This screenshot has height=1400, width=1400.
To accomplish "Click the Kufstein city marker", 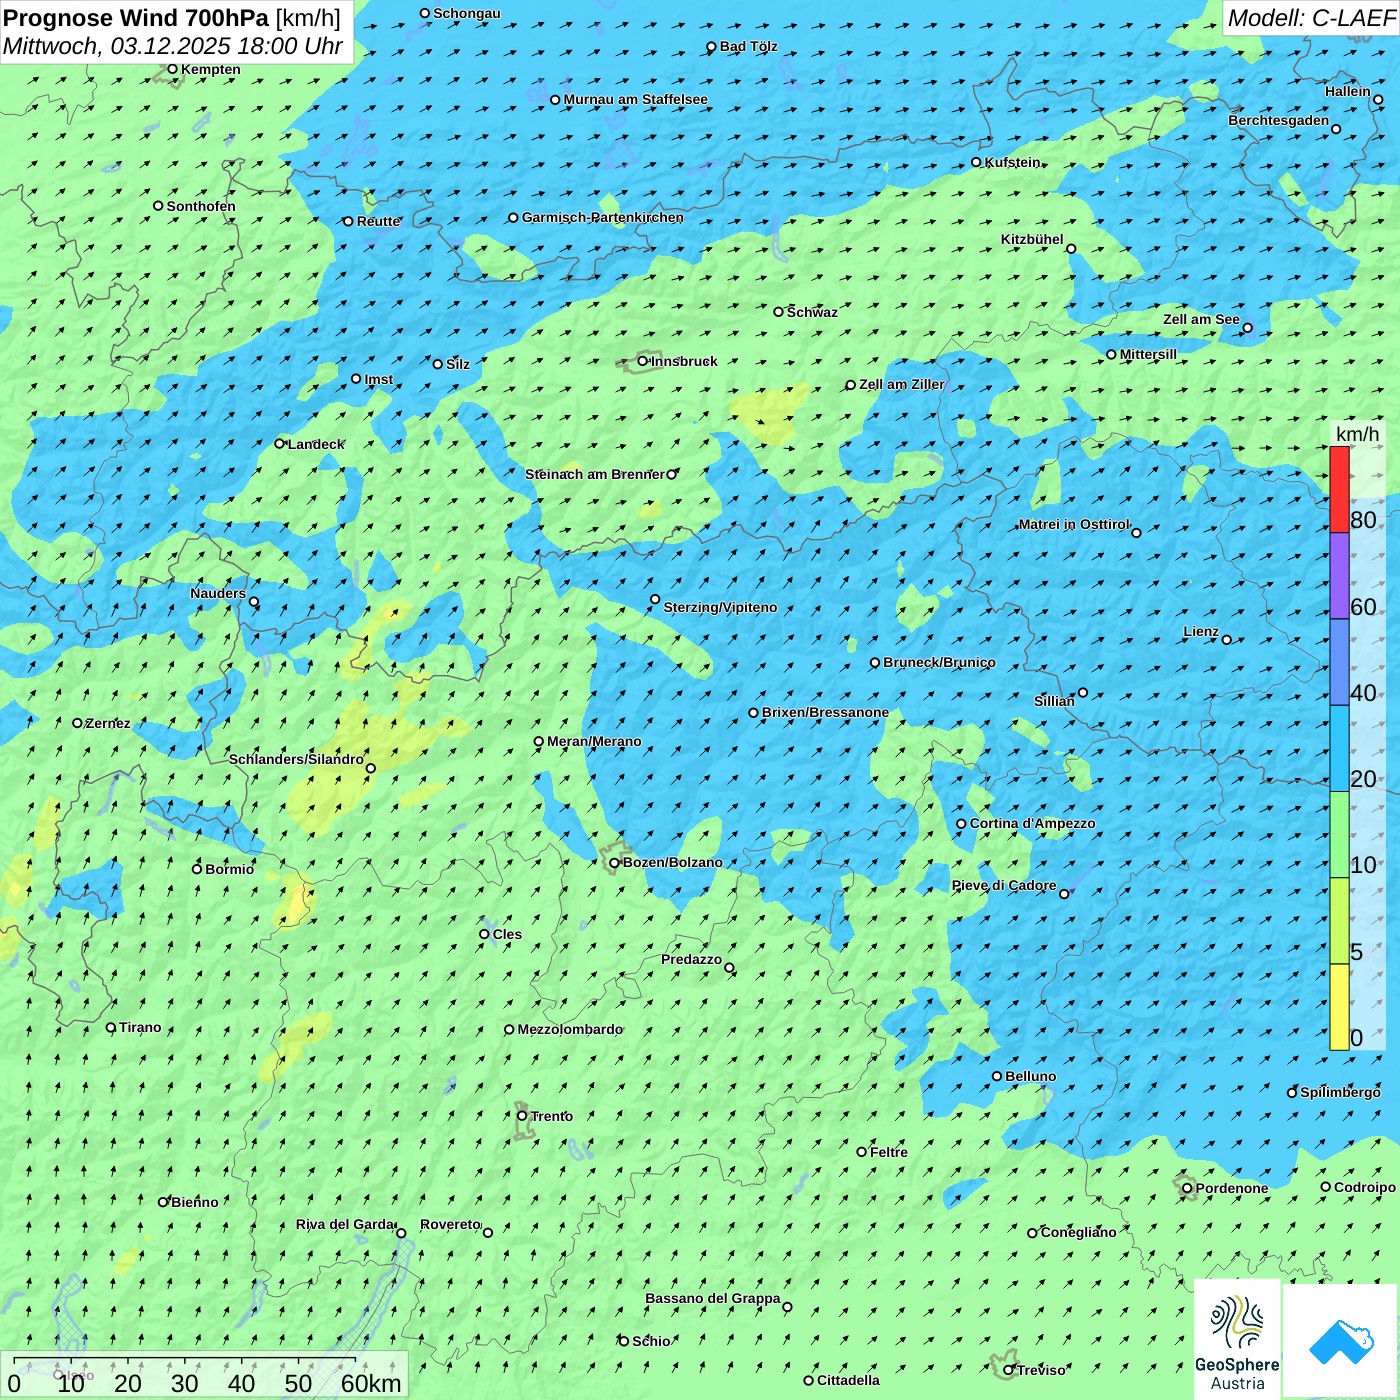I will tap(977, 162).
